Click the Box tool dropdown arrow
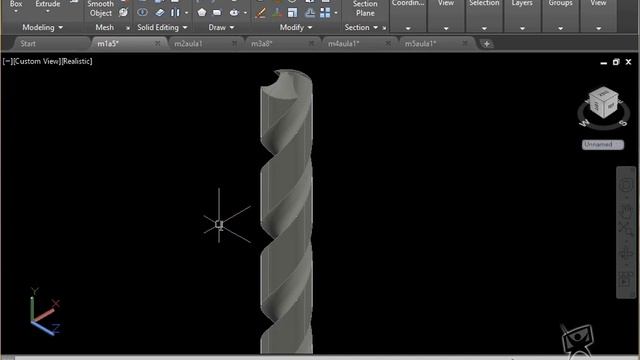The width and height of the screenshot is (640, 360). coord(16,12)
